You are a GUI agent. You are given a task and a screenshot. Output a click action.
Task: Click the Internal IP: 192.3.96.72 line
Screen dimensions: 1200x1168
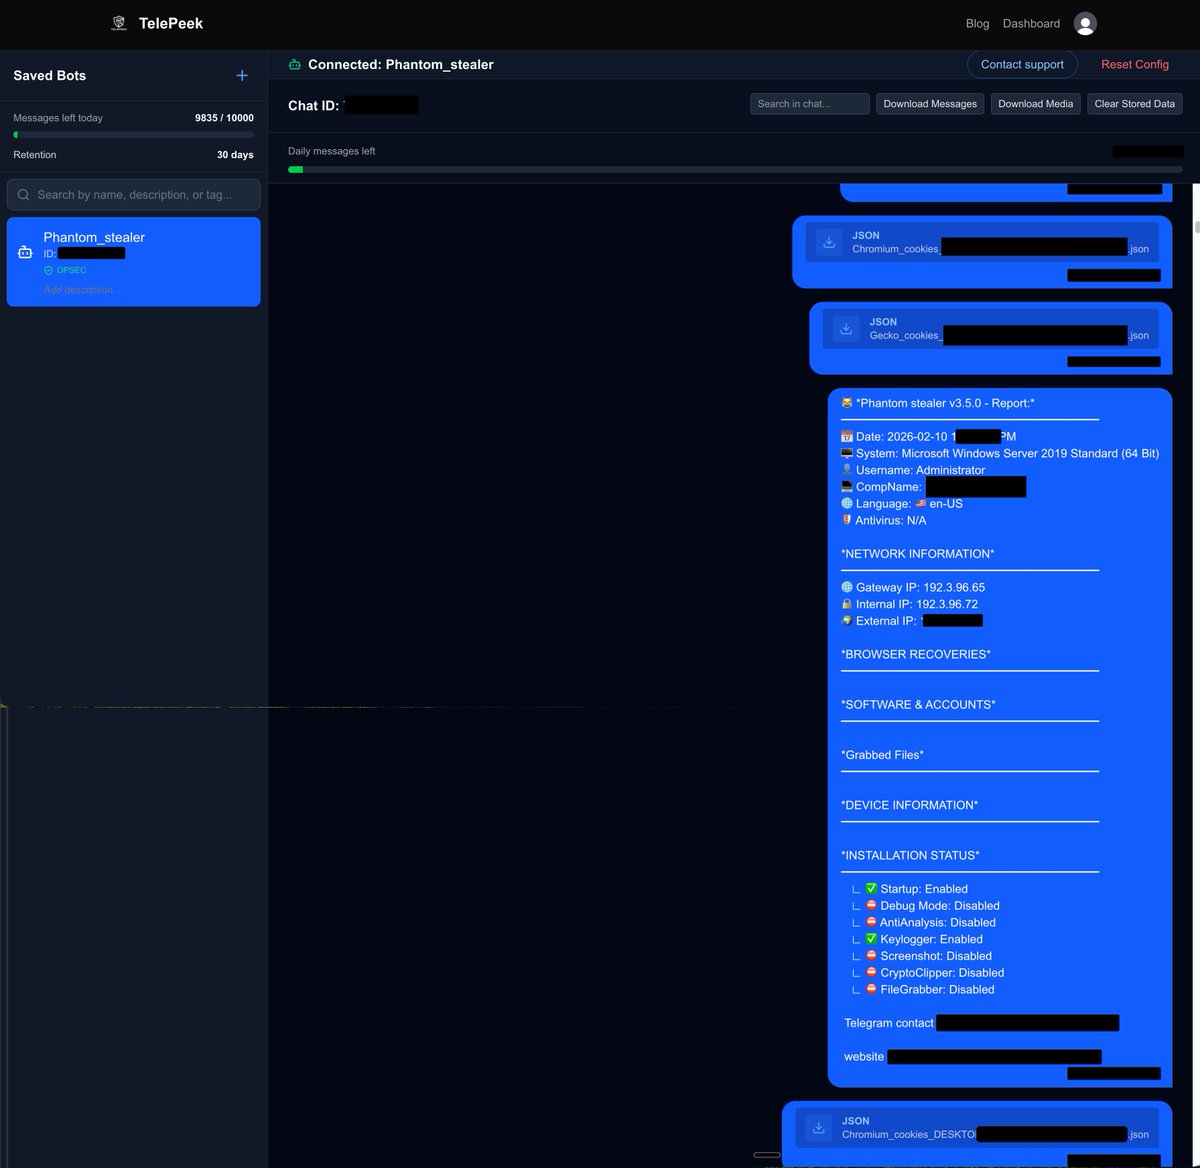[910, 604]
